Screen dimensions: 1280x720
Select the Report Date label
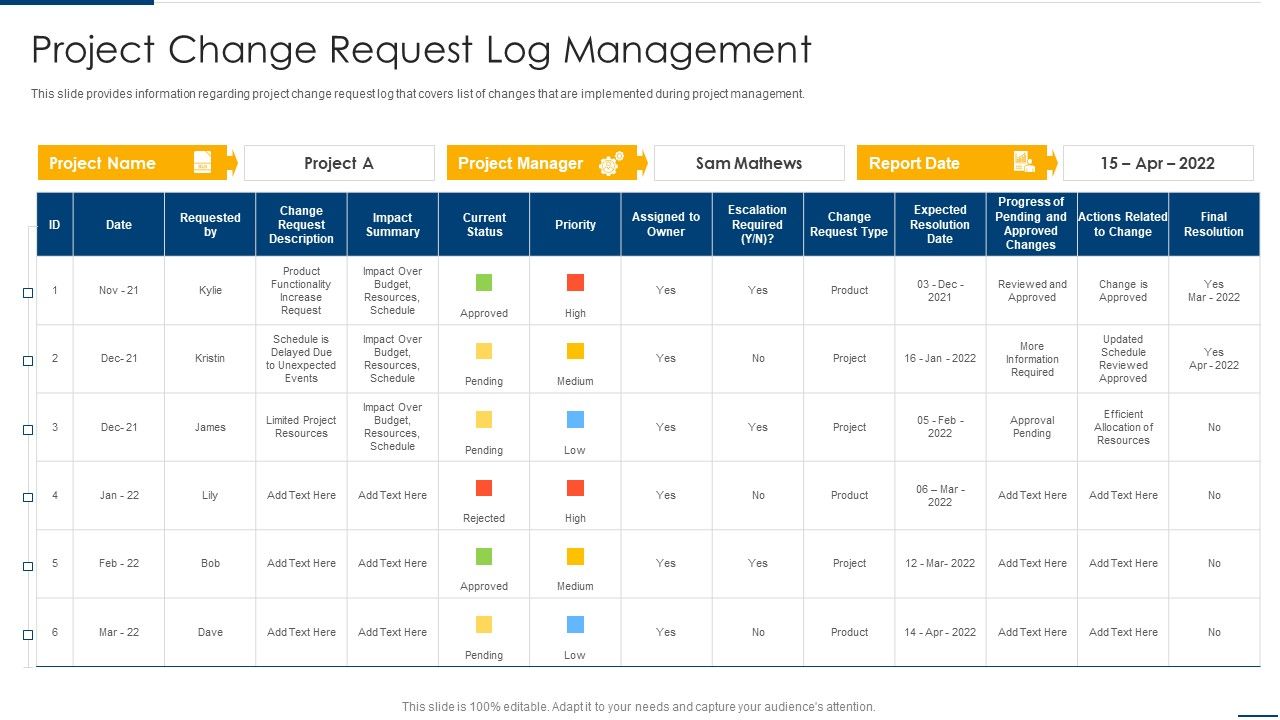(x=914, y=163)
